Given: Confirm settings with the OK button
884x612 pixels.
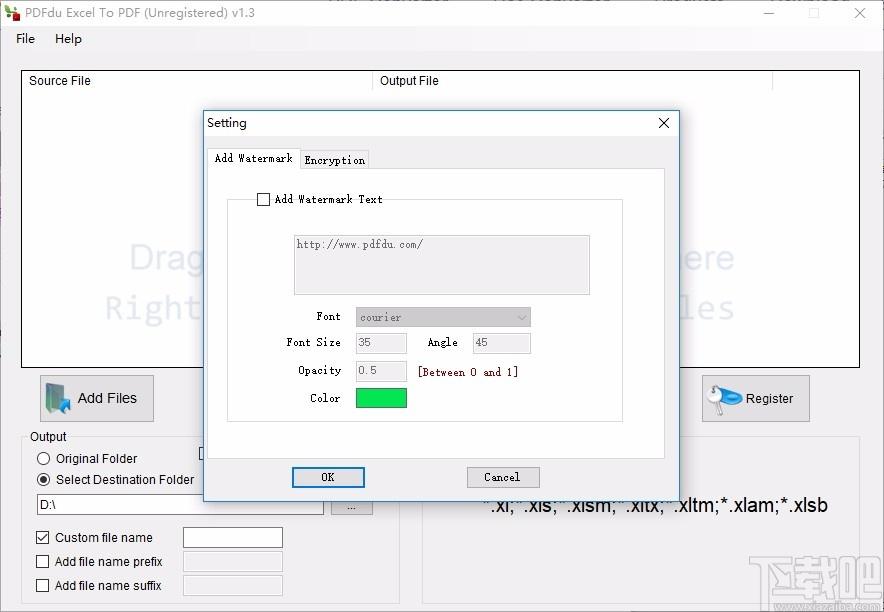Looking at the screenshot, I should 328,477.
